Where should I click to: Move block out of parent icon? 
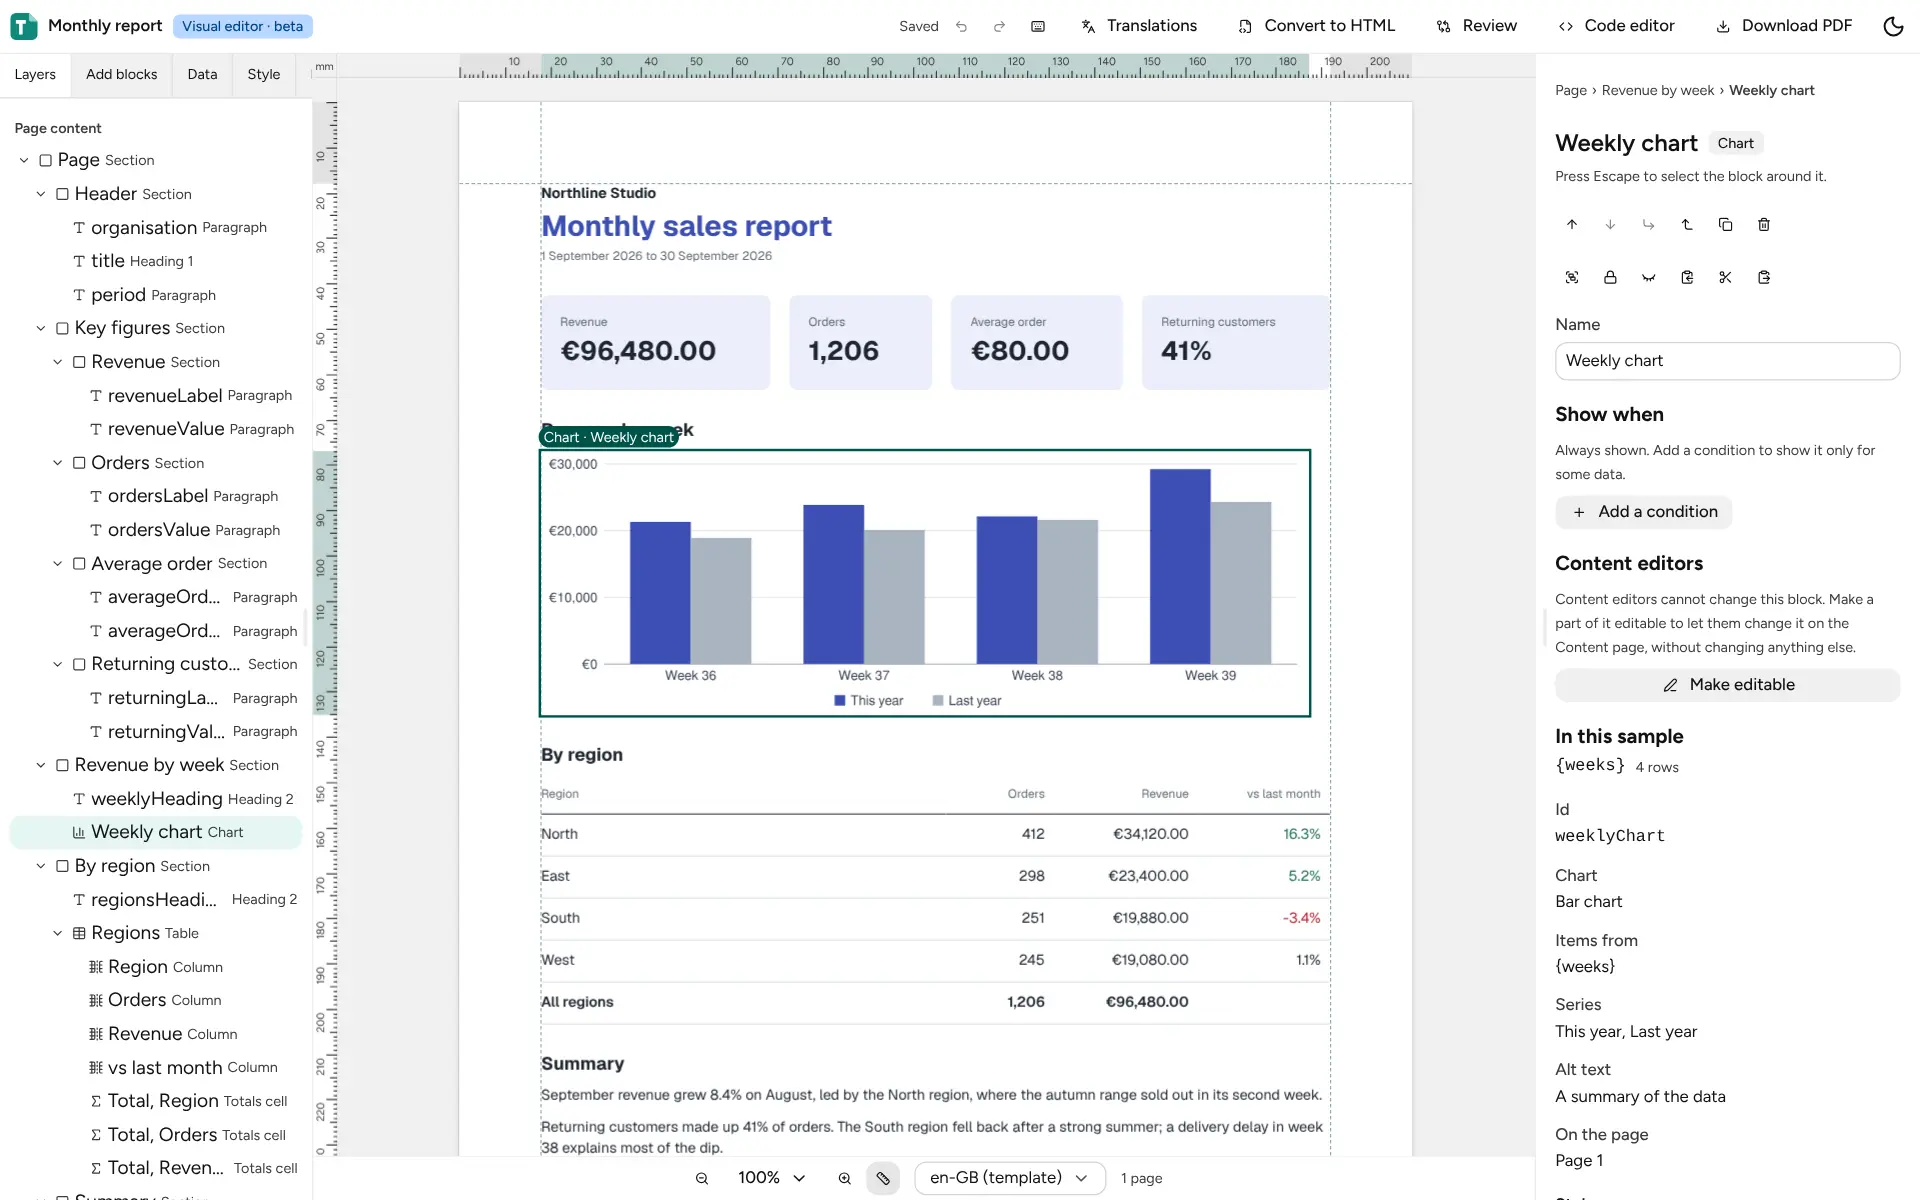tap(1687, 225)
